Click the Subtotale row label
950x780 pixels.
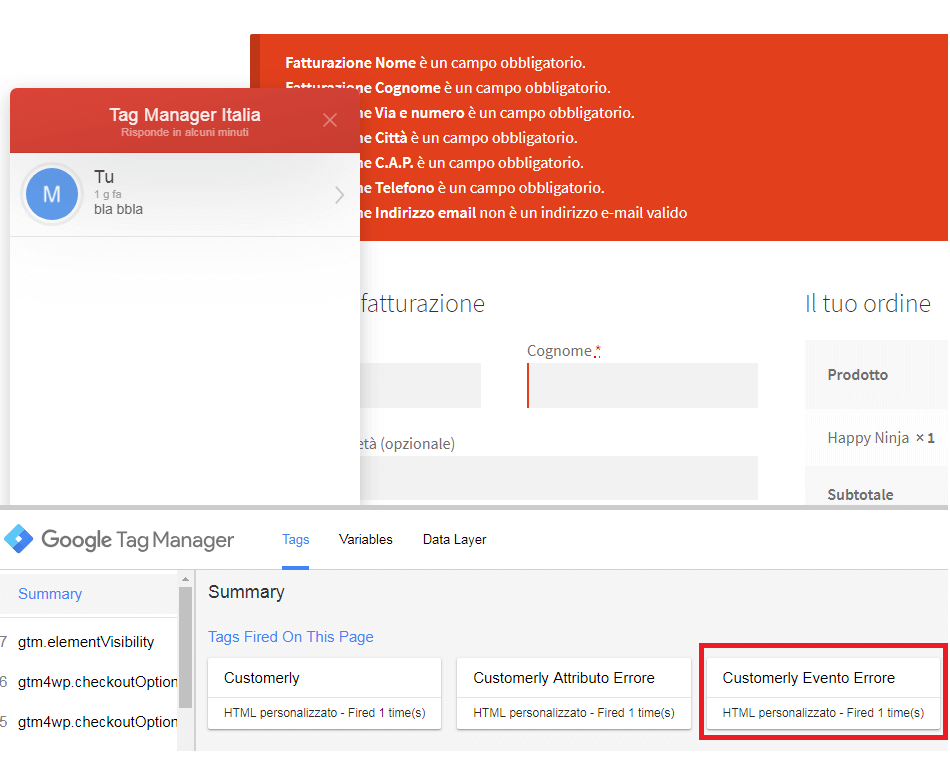860,495
